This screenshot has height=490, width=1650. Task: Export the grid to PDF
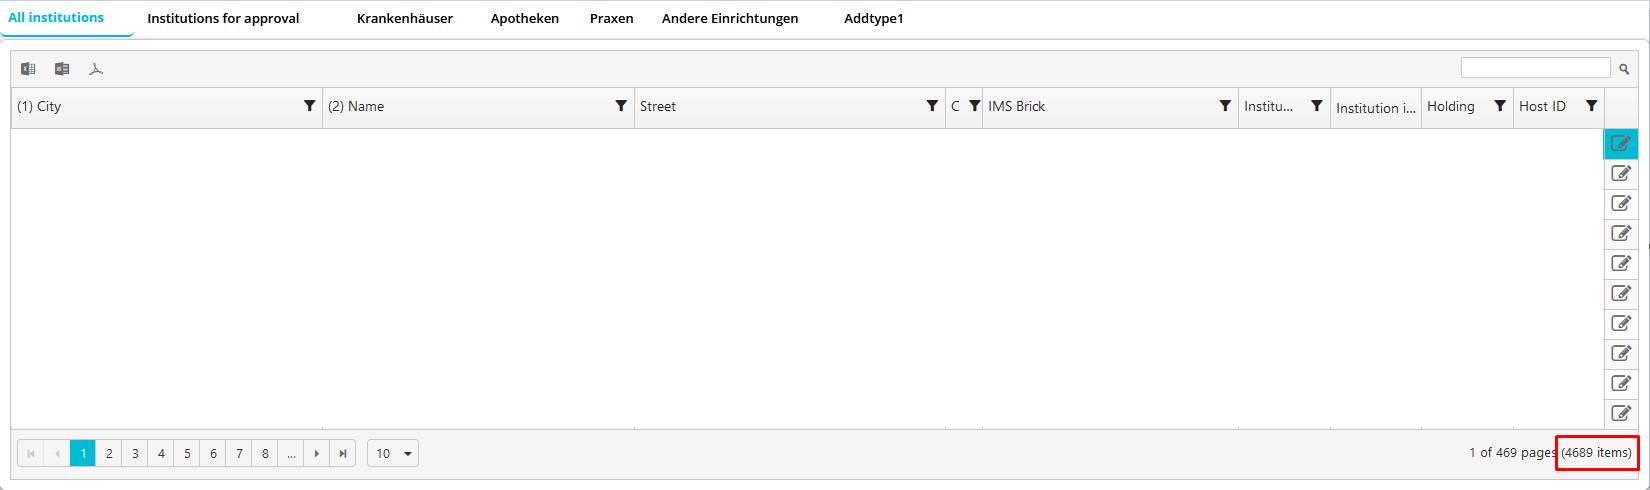[96, 69]
